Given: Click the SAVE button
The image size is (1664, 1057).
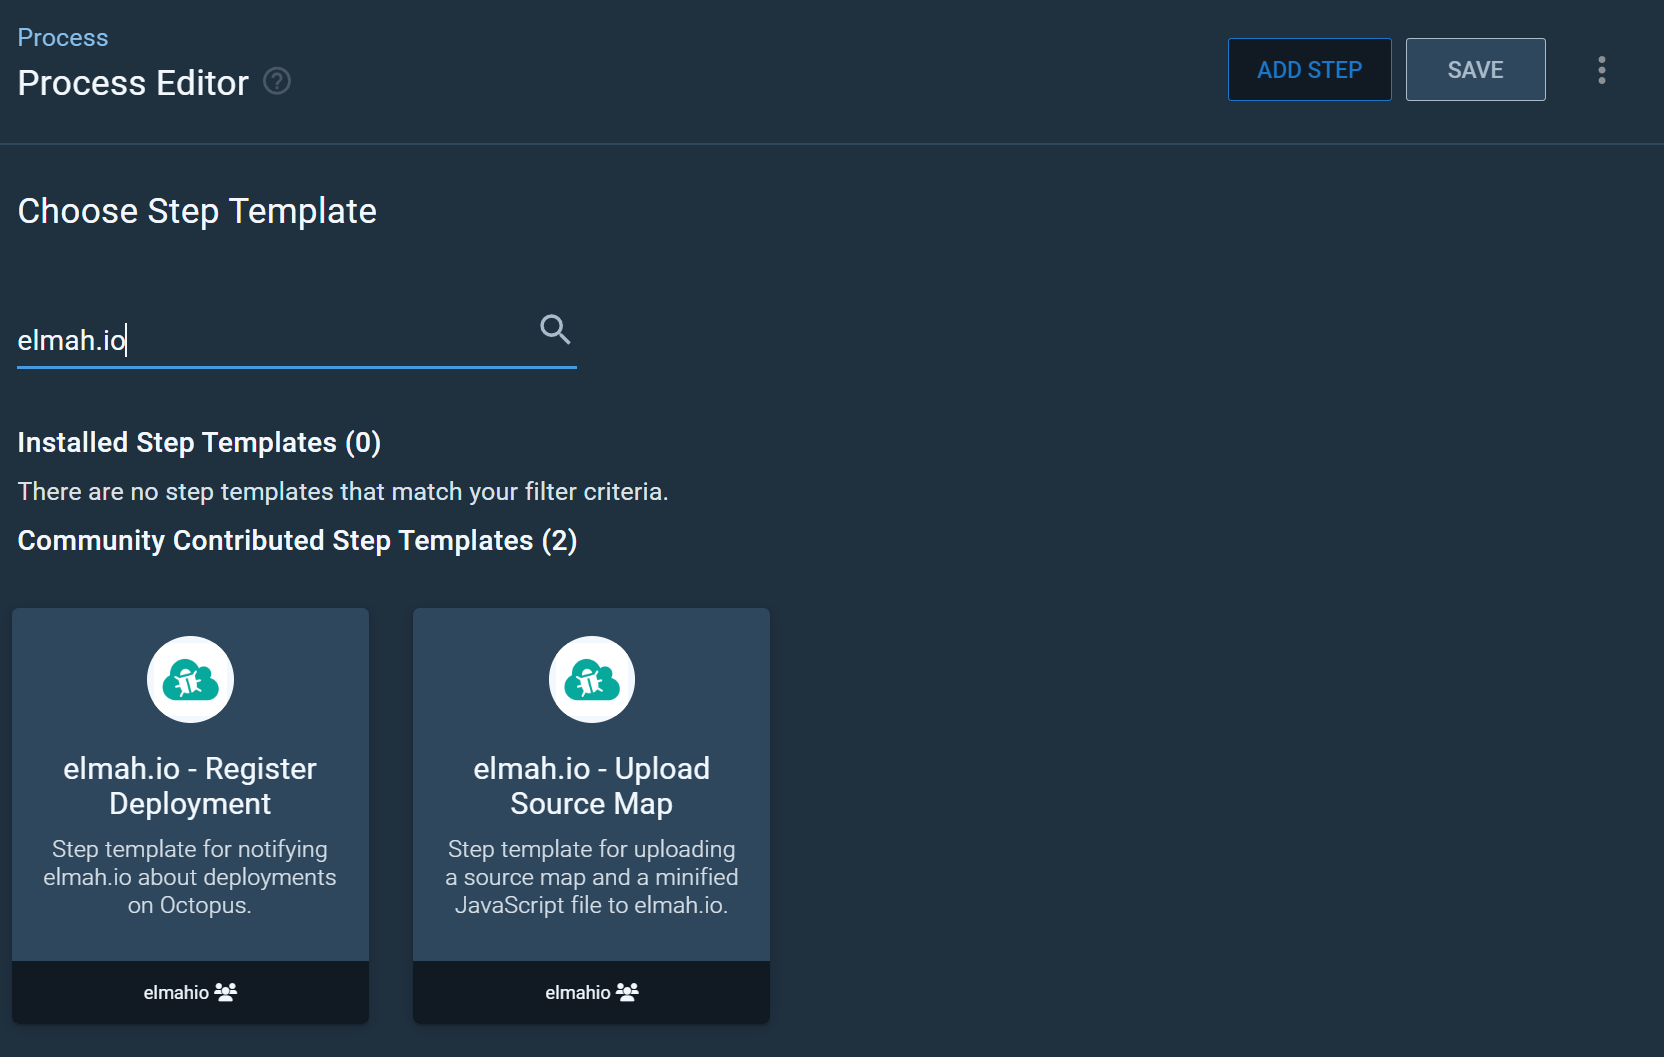Looking at the screenshot, I should click(1476, 70).
